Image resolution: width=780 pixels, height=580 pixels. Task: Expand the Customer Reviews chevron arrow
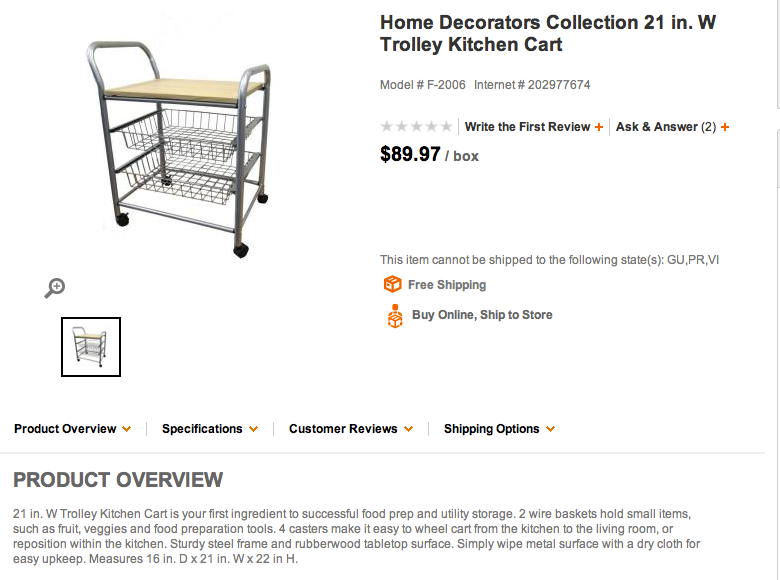(x=408, y=429)
